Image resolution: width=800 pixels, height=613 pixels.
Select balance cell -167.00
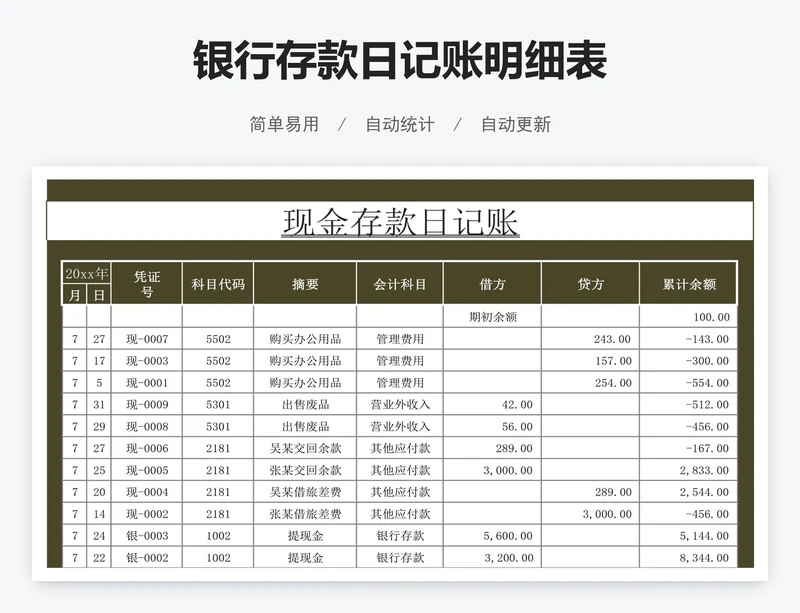[x=688, y=448]
